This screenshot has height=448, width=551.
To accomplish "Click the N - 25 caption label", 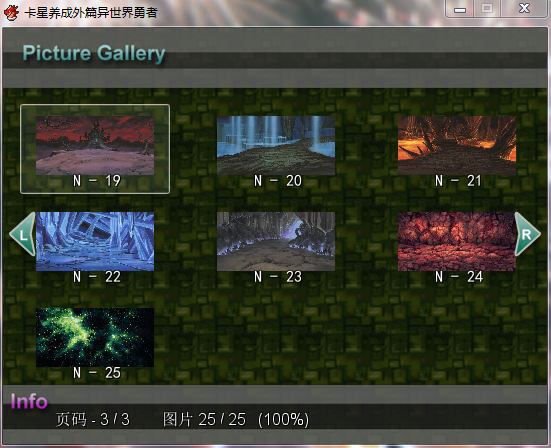I will tap(97, 373).
